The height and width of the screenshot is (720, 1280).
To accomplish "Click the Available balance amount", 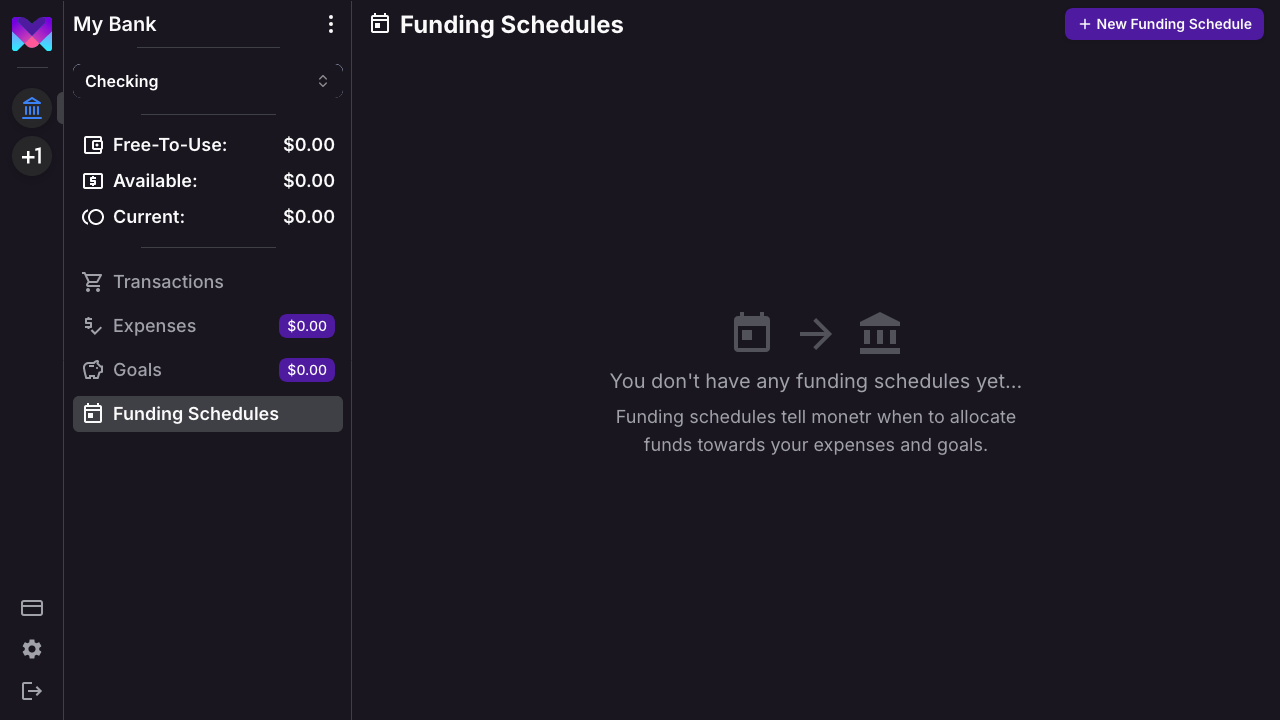I will point(308,181).
